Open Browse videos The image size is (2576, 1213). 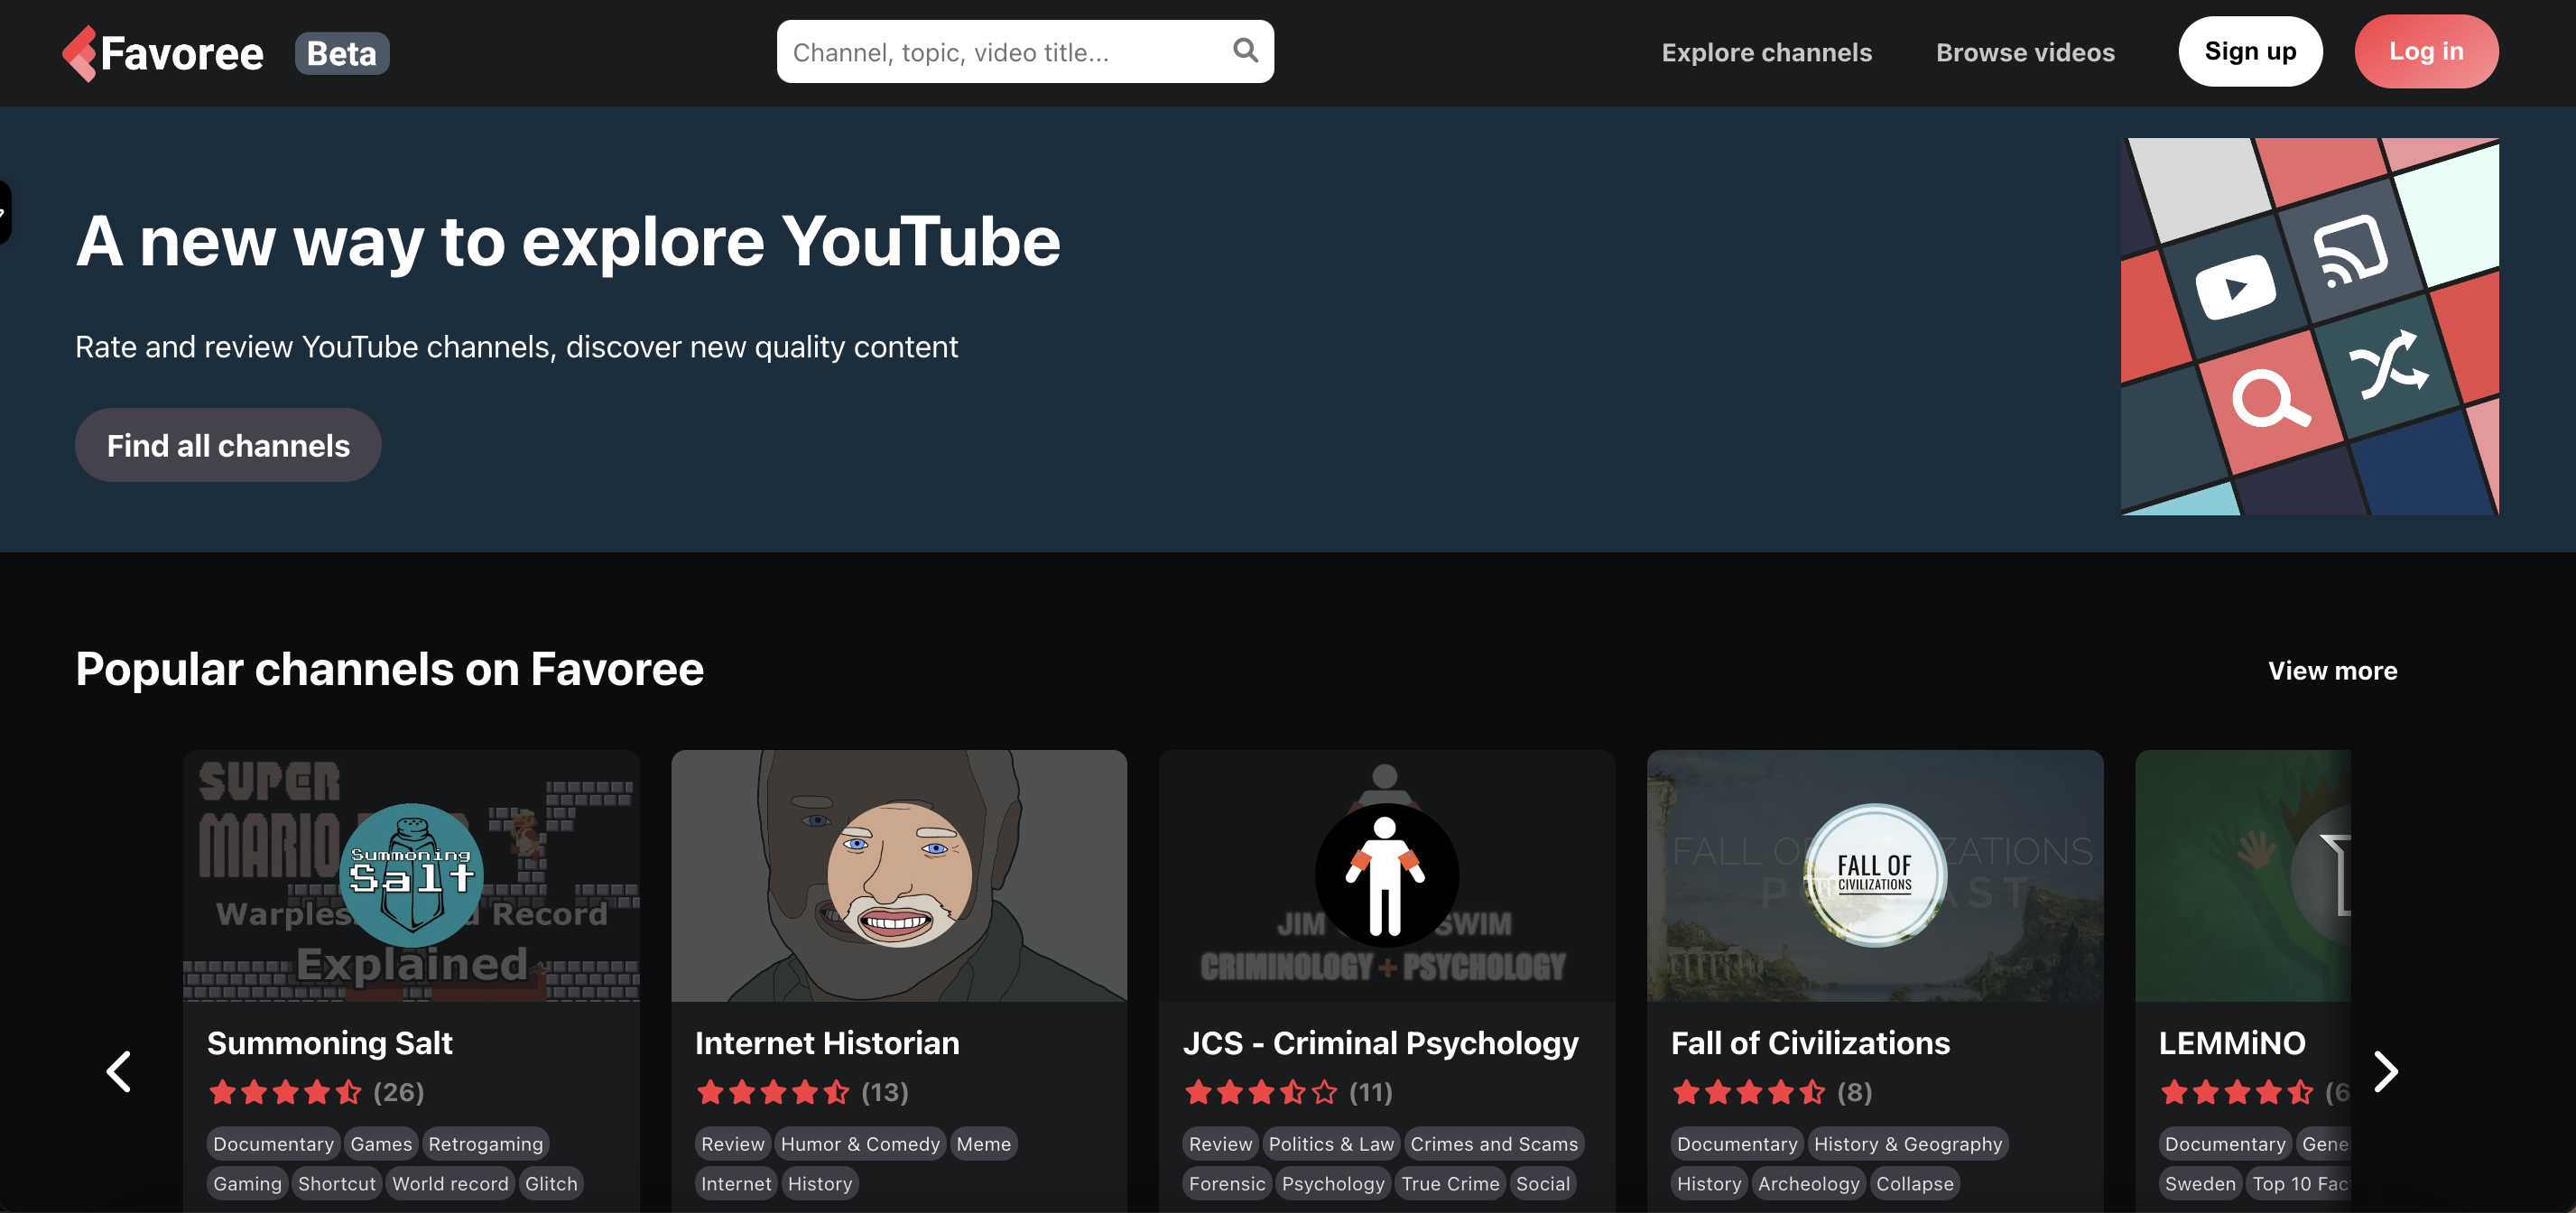2025,52
